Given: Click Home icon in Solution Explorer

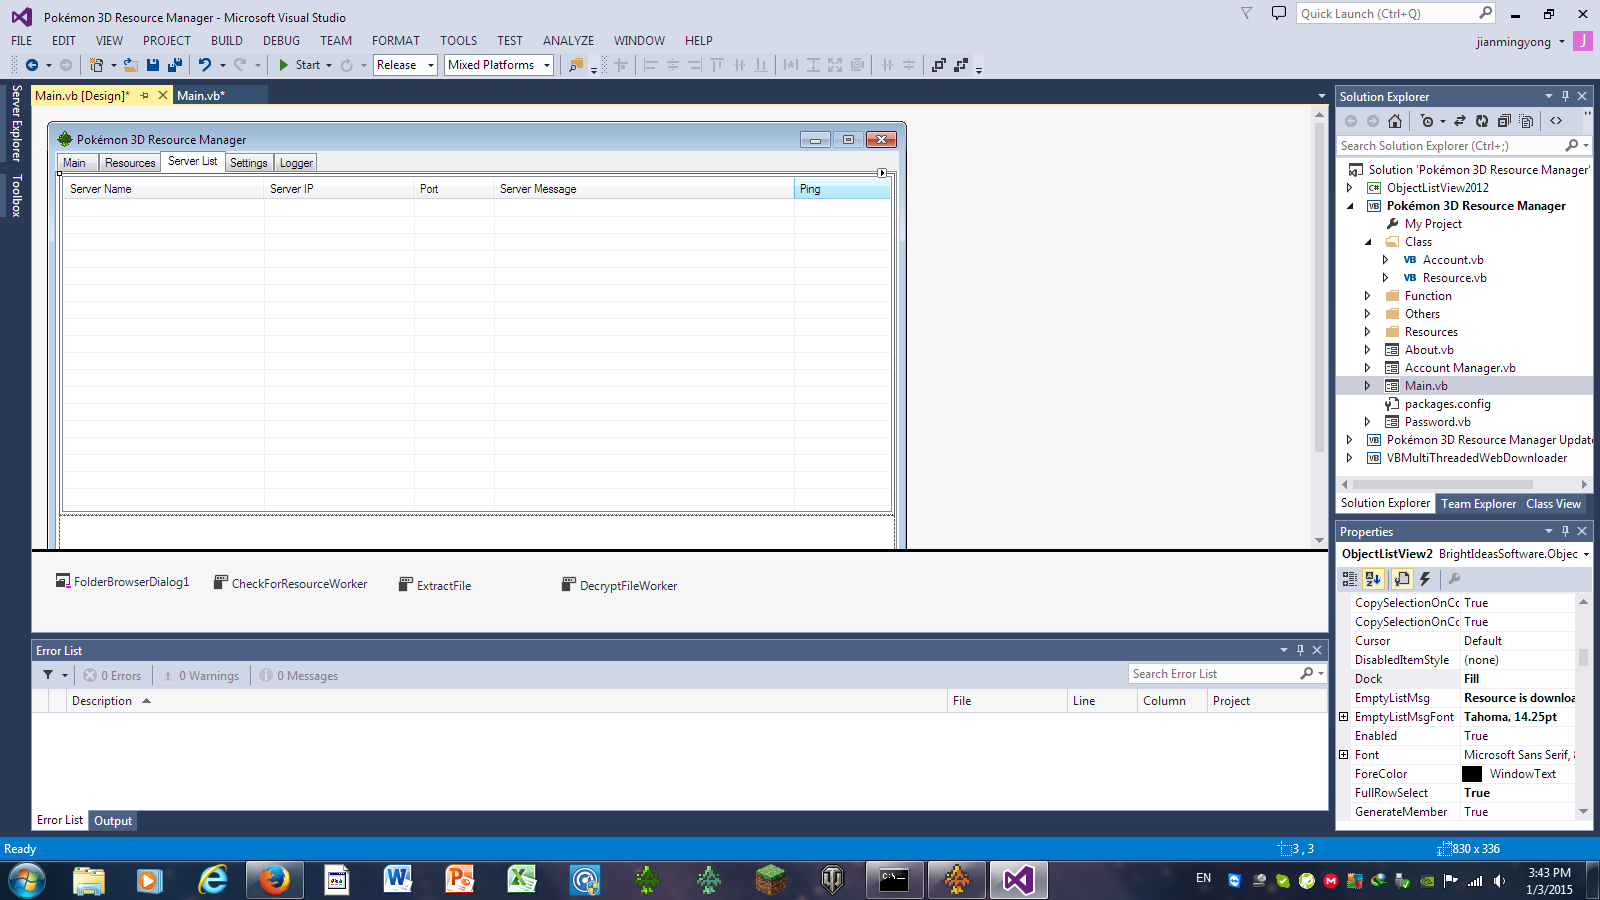Looking at the screenshot, I should tap(1395, 121).
